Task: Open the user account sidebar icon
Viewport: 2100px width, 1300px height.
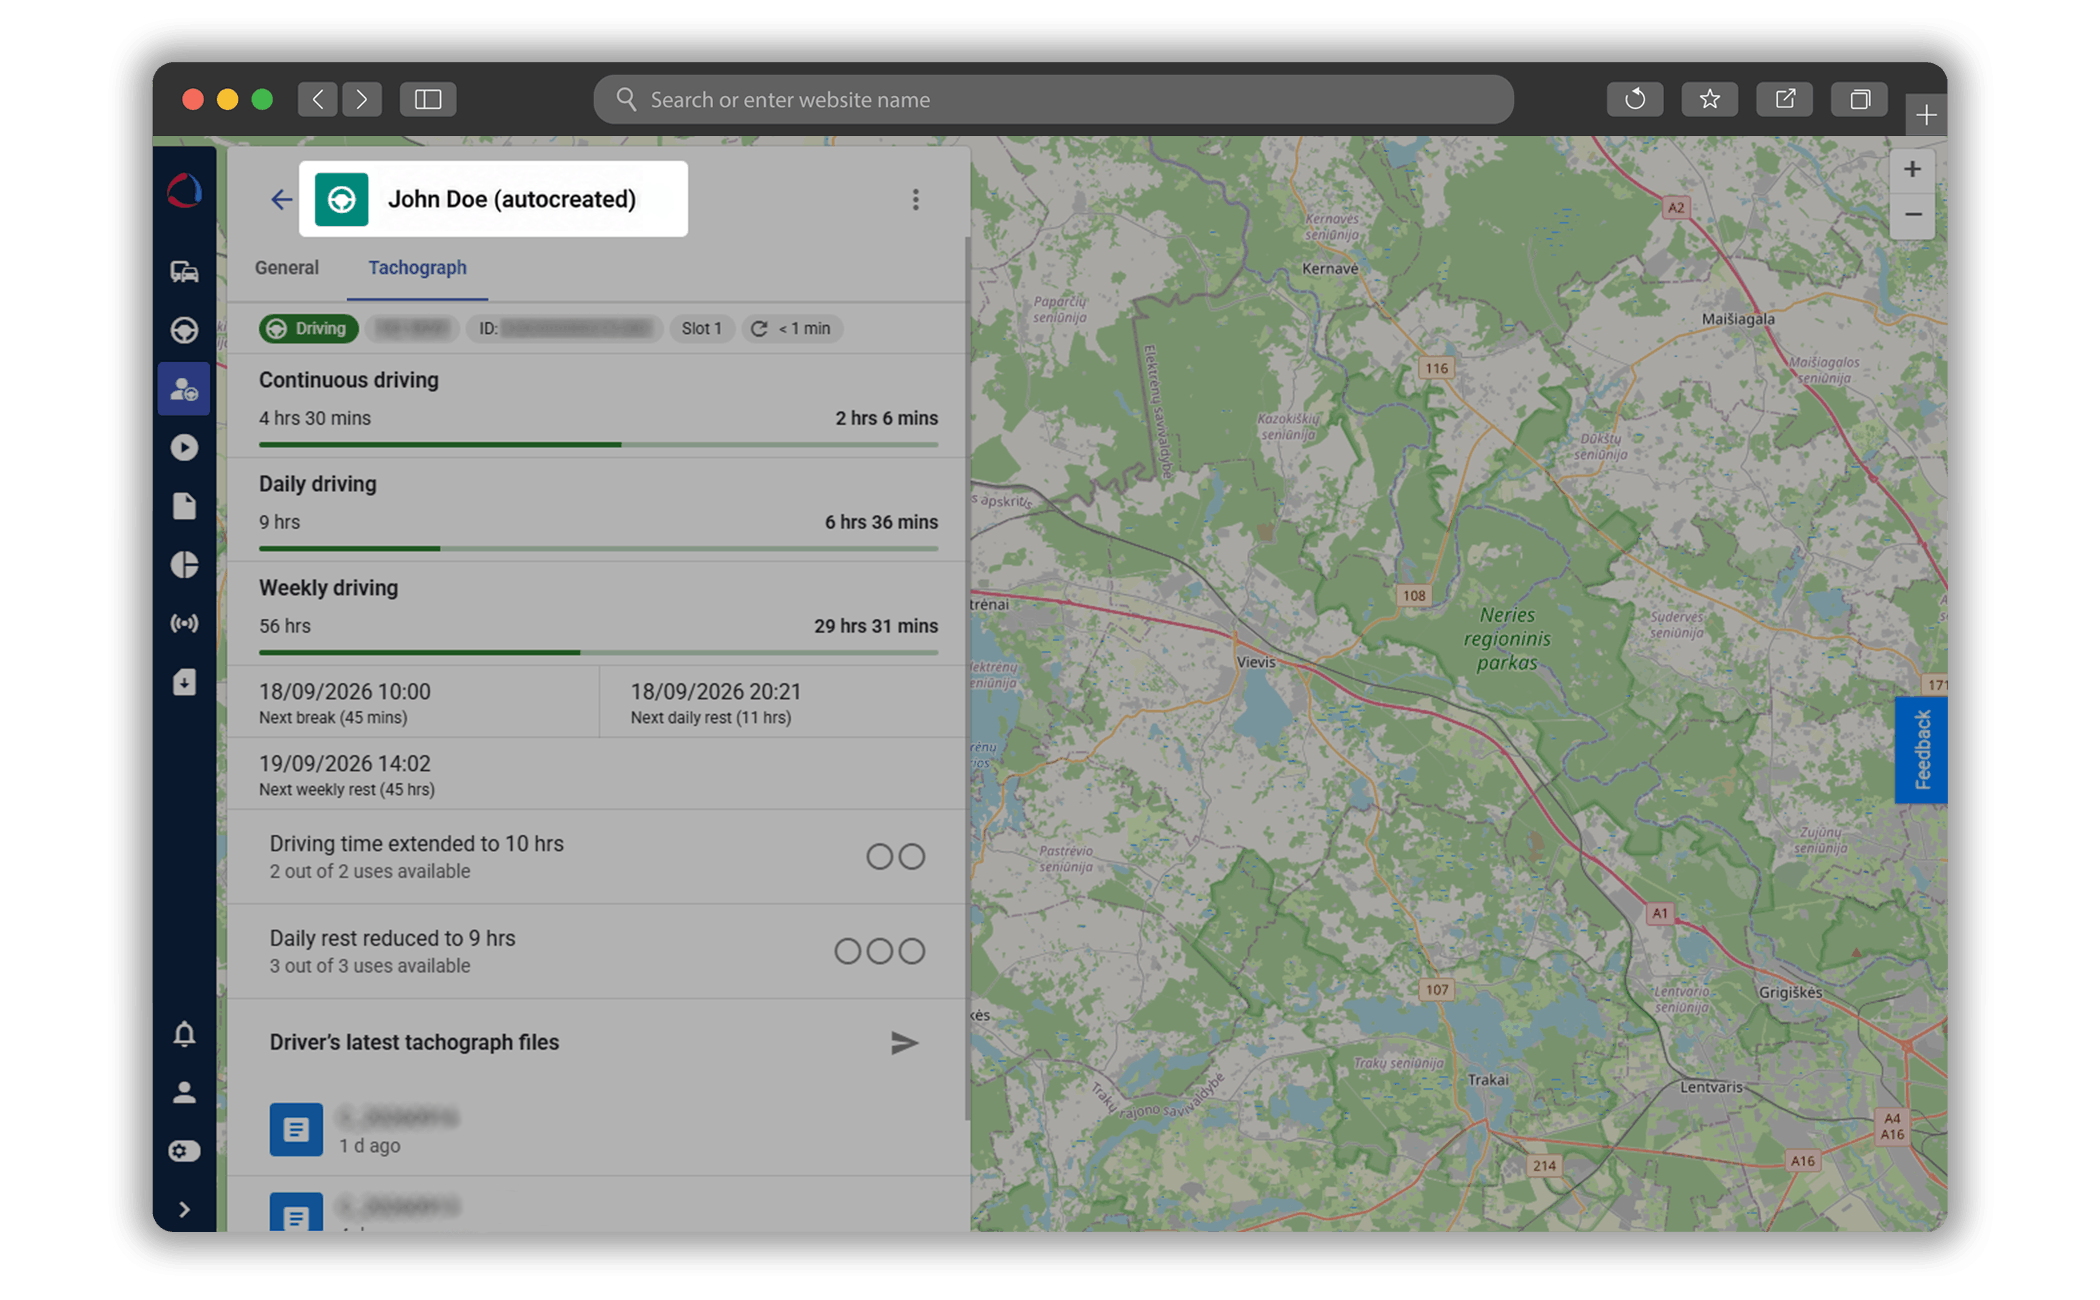Action: 184,1092
